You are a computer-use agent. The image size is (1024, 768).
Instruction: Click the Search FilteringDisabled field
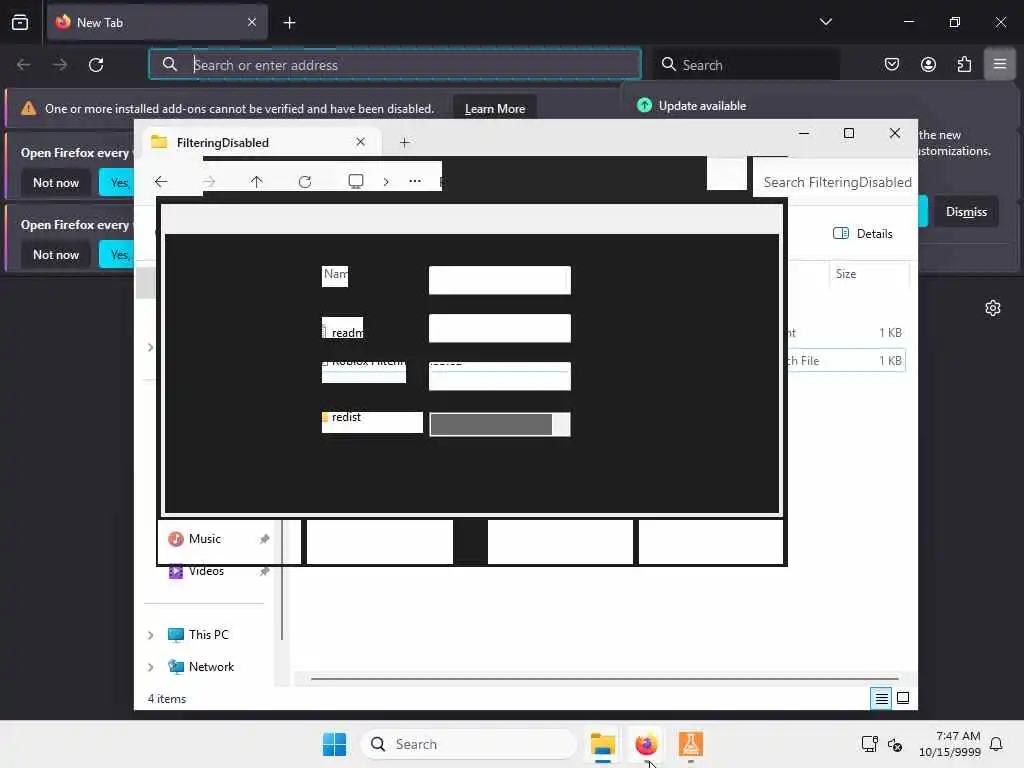pyautogui.click(x=836, y=182)
